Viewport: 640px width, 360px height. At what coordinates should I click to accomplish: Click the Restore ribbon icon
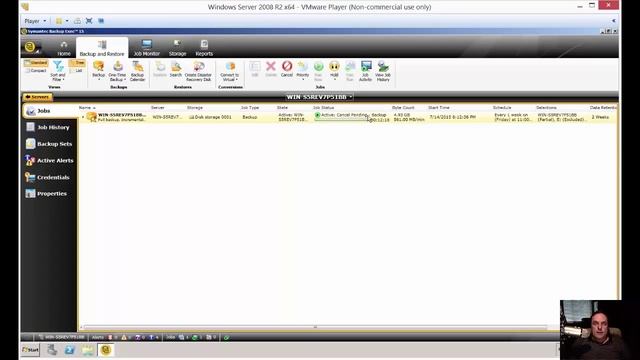pyautogui.click(x=160, y=69)
